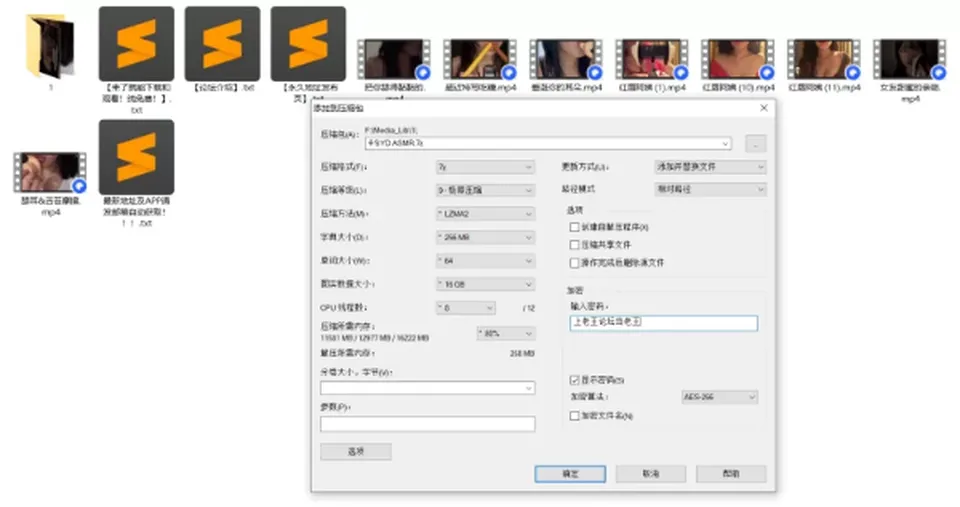Enable delete files after compression checkbox

574,263
